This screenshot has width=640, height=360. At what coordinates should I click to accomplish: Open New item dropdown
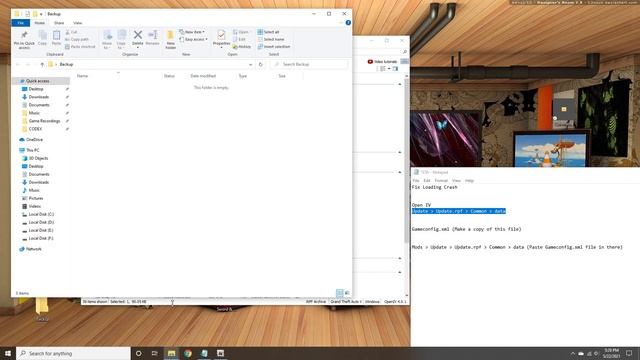(x=192, y=32)
